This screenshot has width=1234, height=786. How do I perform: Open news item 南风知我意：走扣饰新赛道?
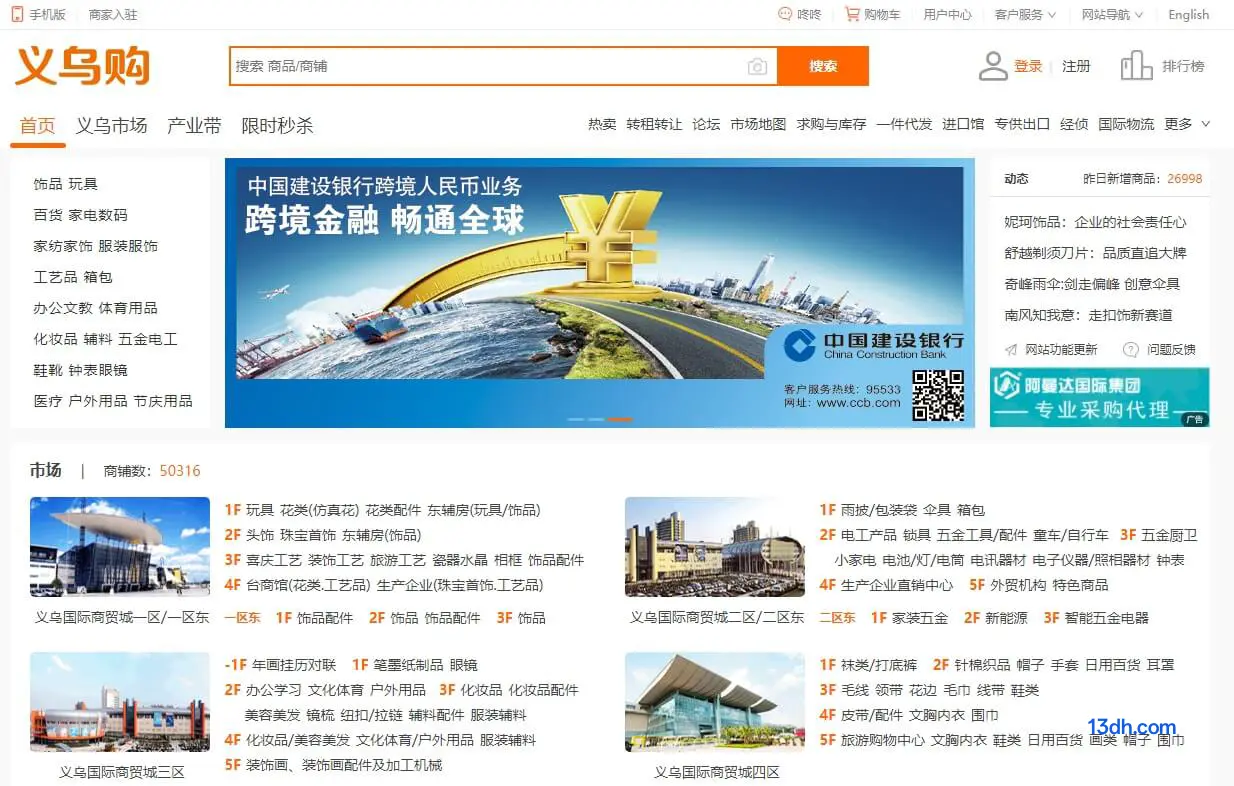click(1088, 315)
